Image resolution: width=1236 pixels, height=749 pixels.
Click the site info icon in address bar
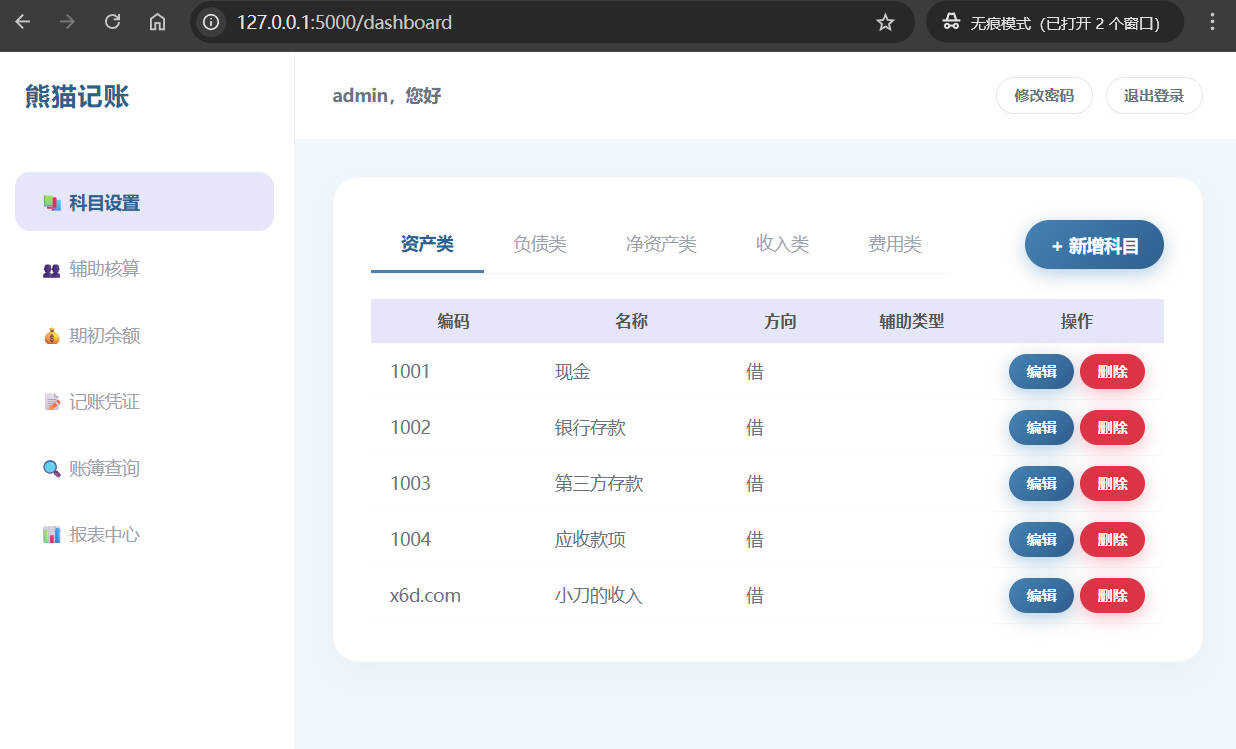point(209,22)
